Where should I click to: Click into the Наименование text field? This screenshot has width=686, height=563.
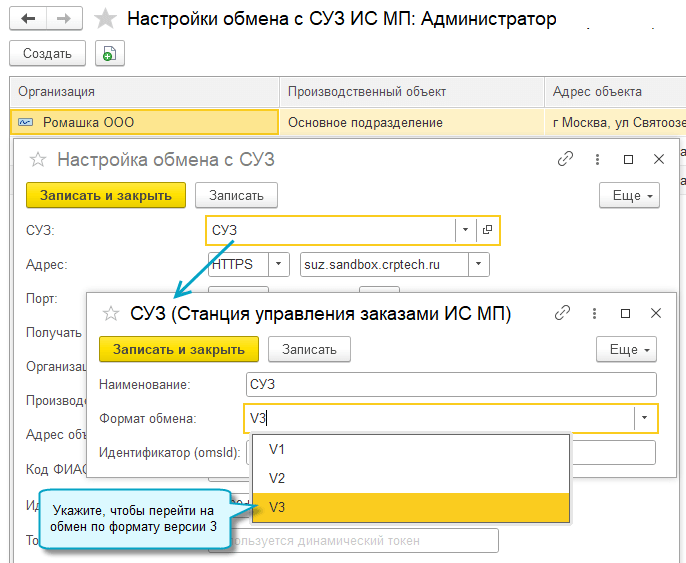450,384
